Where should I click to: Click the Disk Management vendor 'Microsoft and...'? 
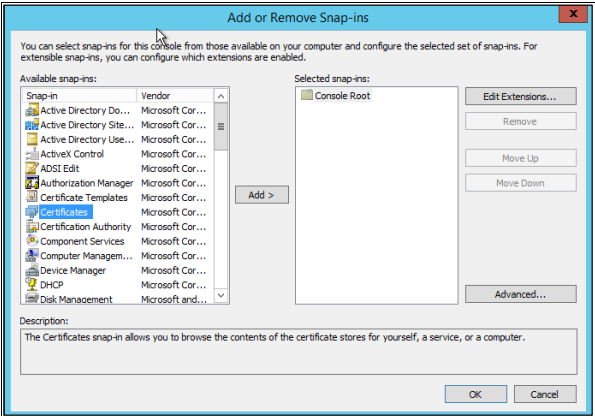coord(174,299)
